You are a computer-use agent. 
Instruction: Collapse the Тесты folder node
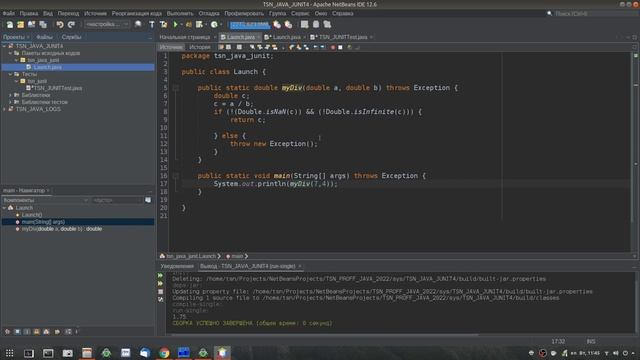click(10, 74)
